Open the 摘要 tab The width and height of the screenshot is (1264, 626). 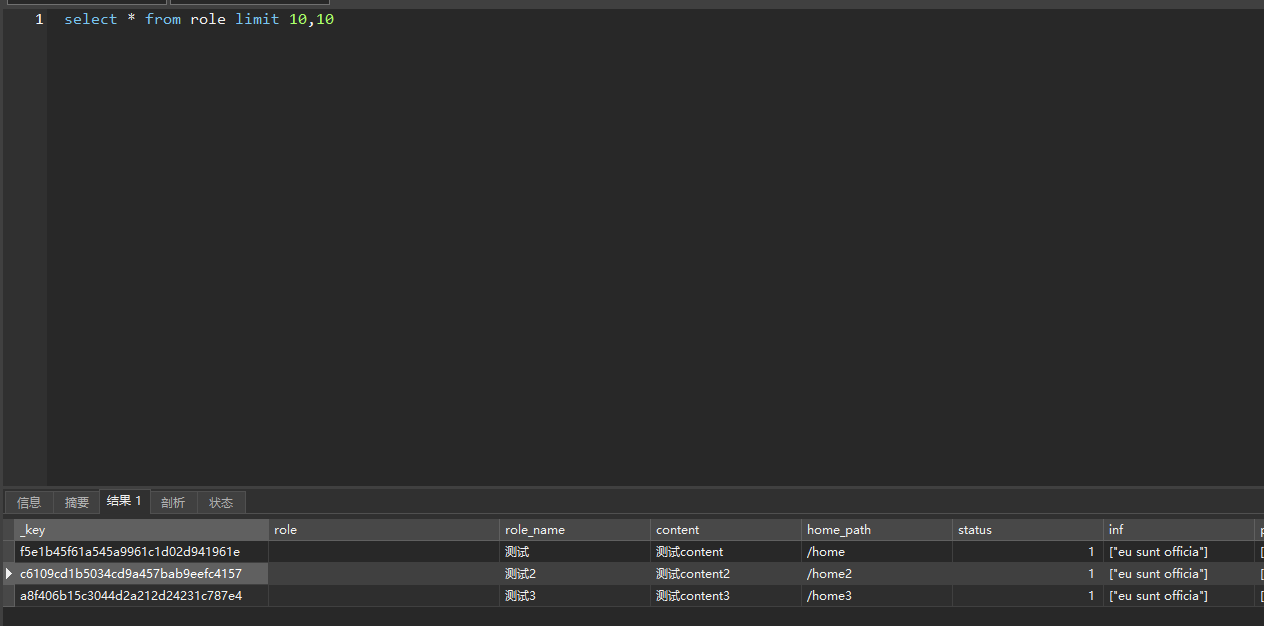(x=77, y=503)
